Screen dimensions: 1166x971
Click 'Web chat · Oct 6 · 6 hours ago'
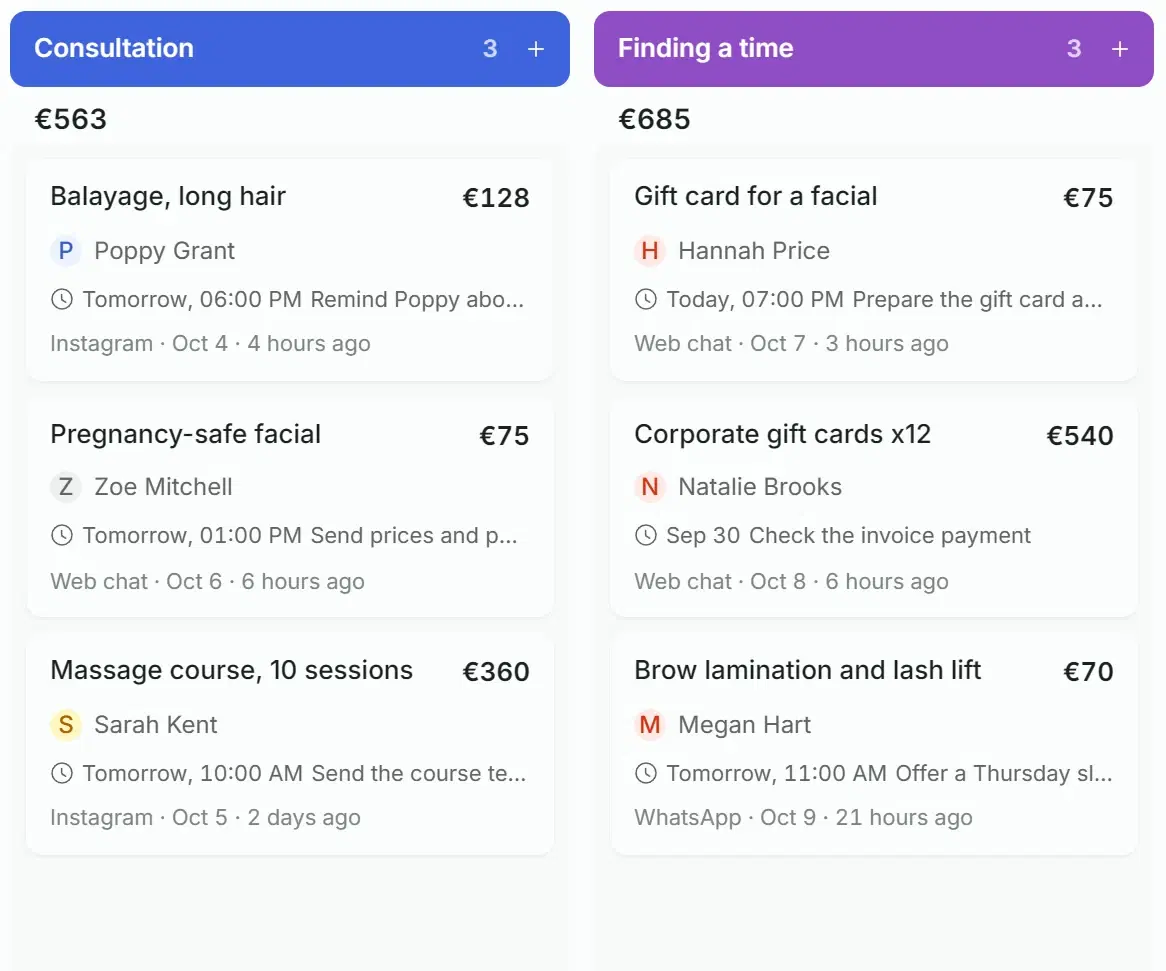pos(207,581)
